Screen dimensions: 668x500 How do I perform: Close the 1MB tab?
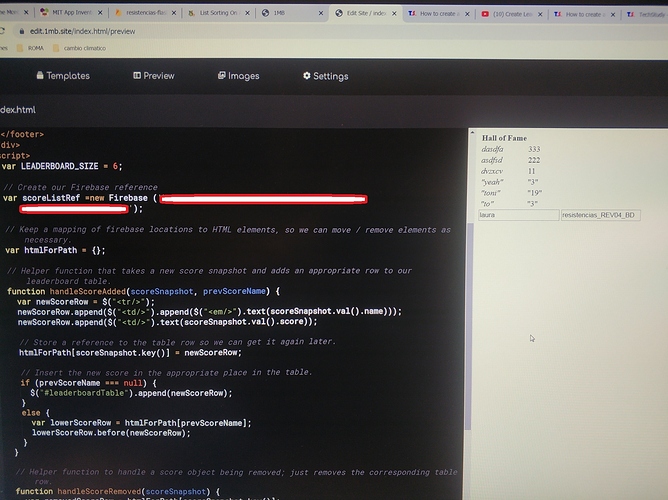(321, 13)
